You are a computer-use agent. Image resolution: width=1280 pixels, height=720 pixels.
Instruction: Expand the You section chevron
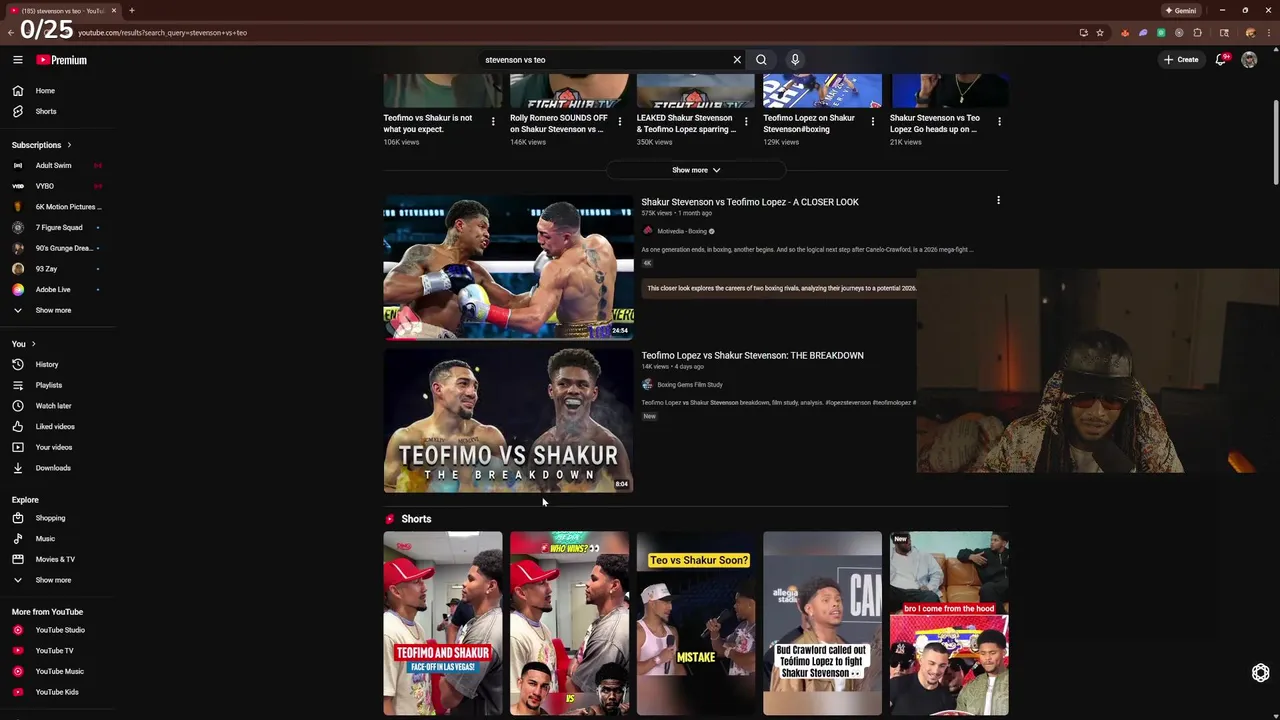[x=33, y=344]
